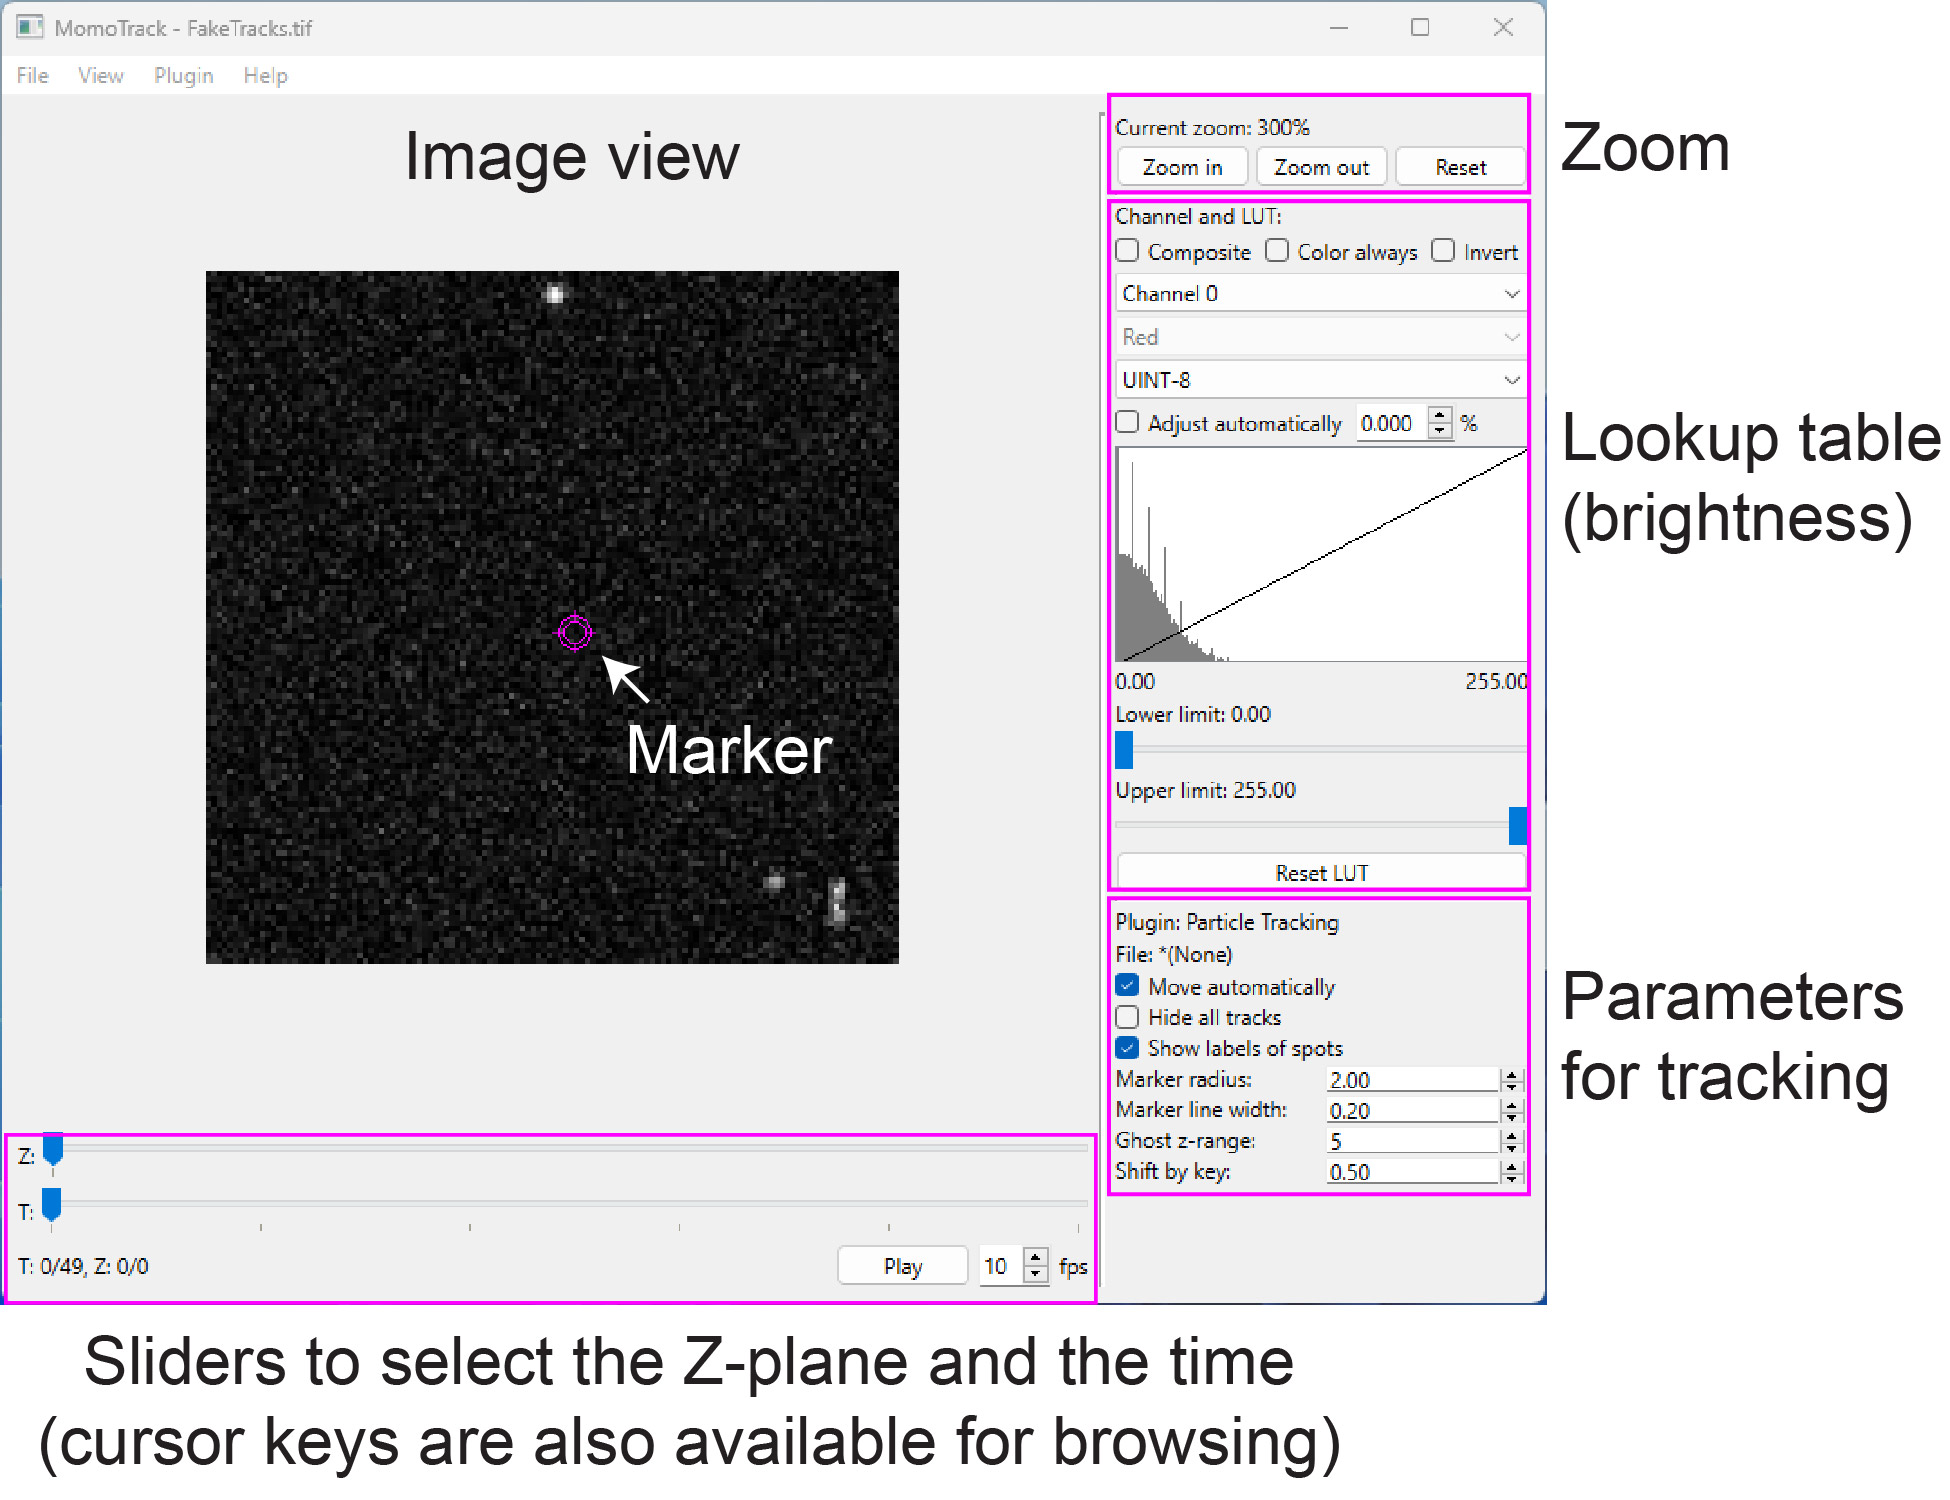This screenshot has width=1950, height=1500.
Task: Uncheck Move automatically option
Action: click(1128, 986)
